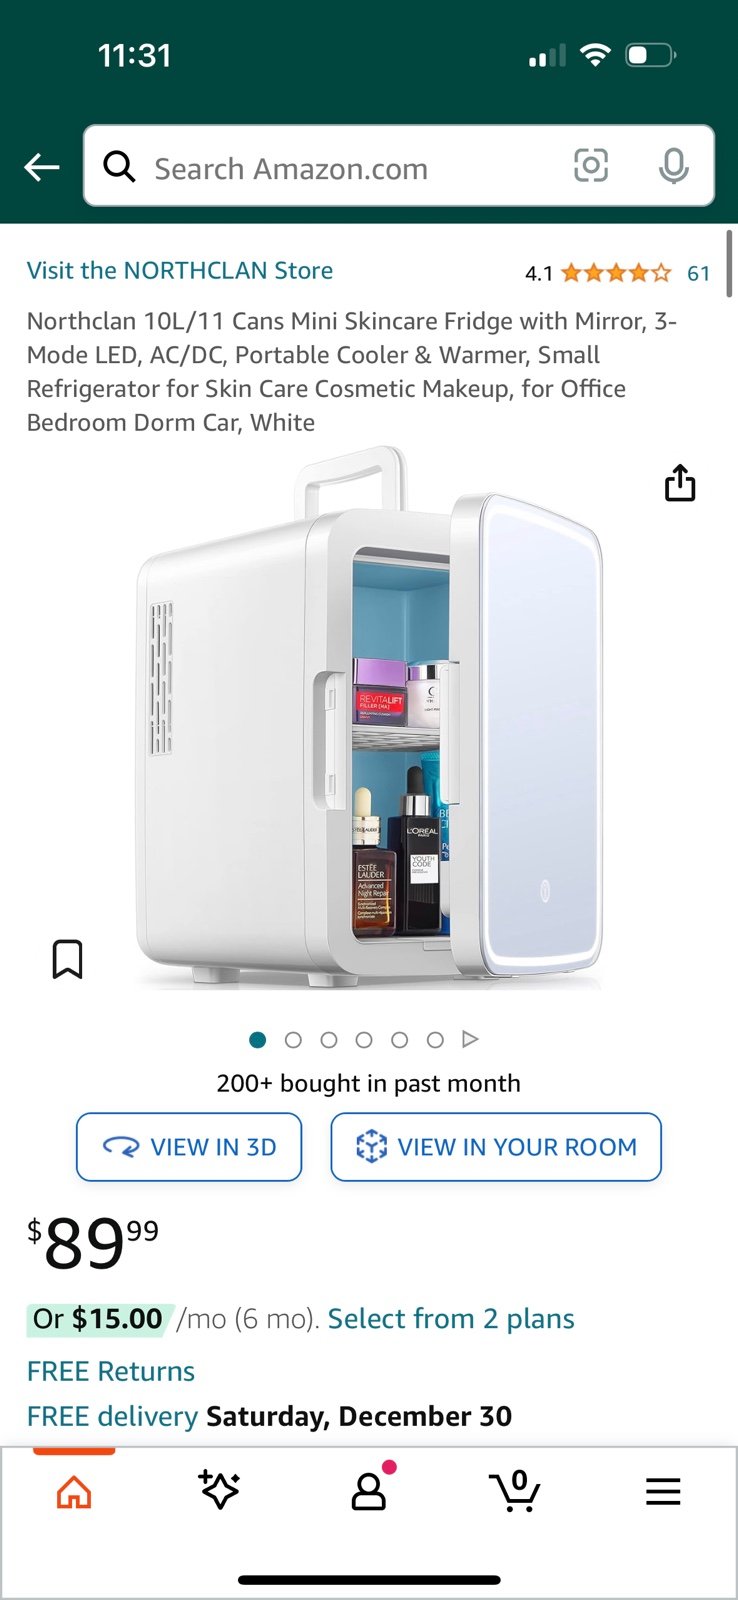Viewport: 738px width, 1600px height.
Task: Go to Home tab in bottom bar
Action: click(x=74, y=1492)
